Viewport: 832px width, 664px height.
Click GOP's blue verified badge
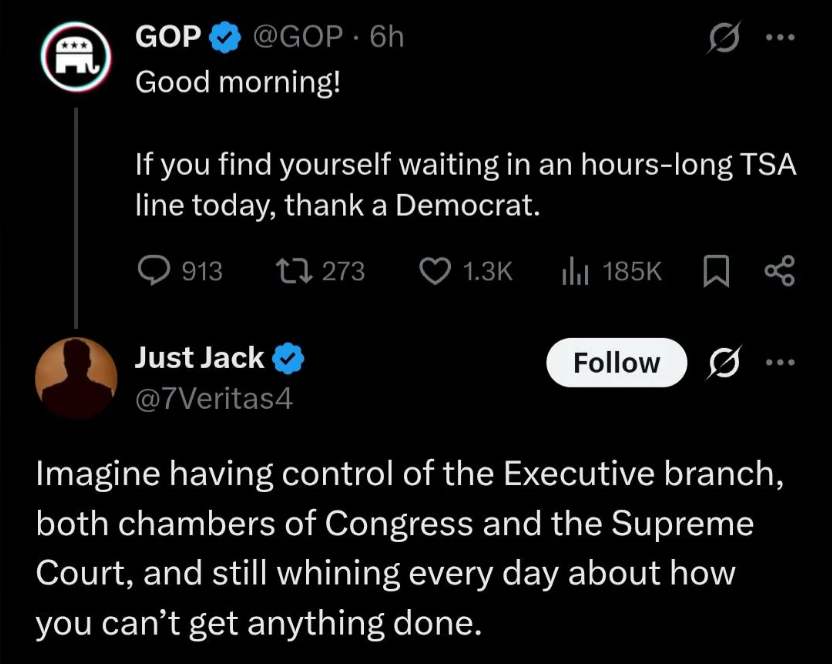(x=225, y=38)
